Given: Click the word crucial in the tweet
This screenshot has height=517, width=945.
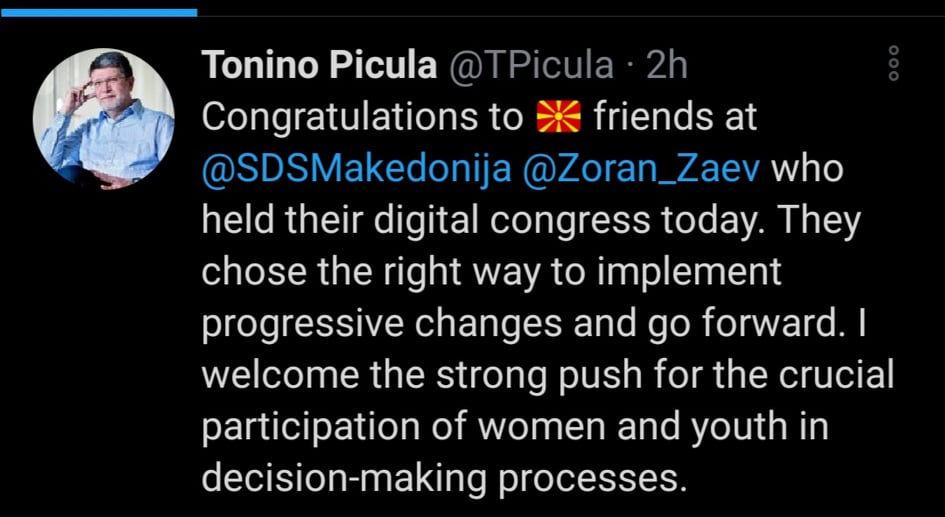Looking at the screenshot, I should coord(836,375).
